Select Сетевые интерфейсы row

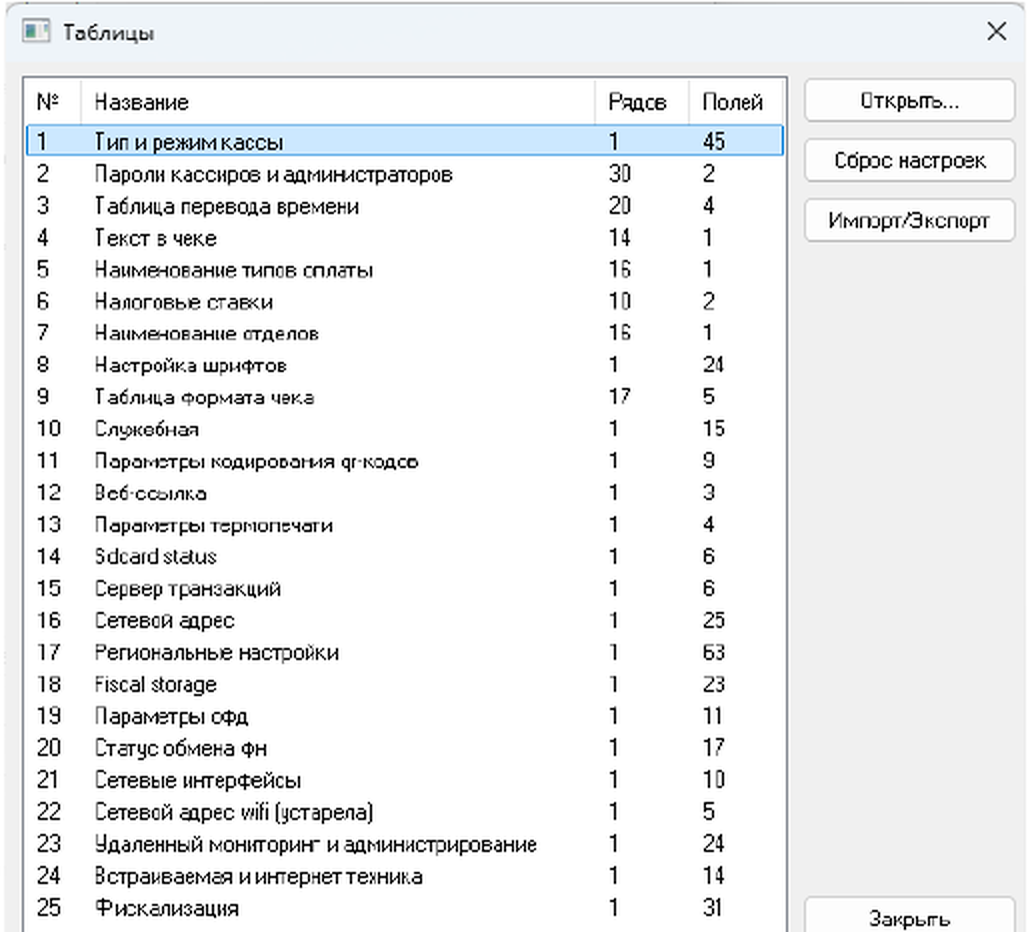pyautogui.click(x=405, y=780)
